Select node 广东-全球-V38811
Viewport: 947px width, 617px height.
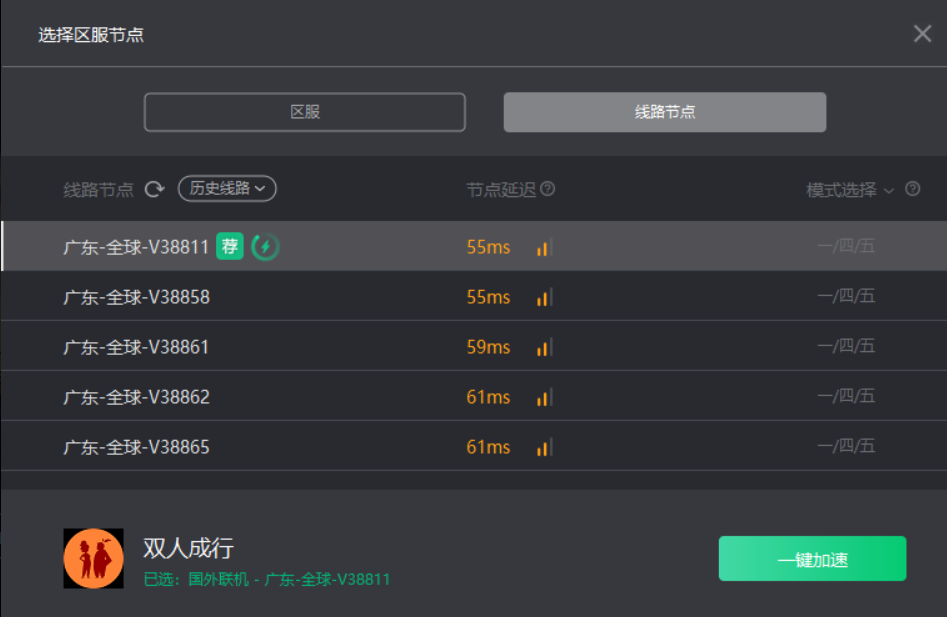pos(474,246)
